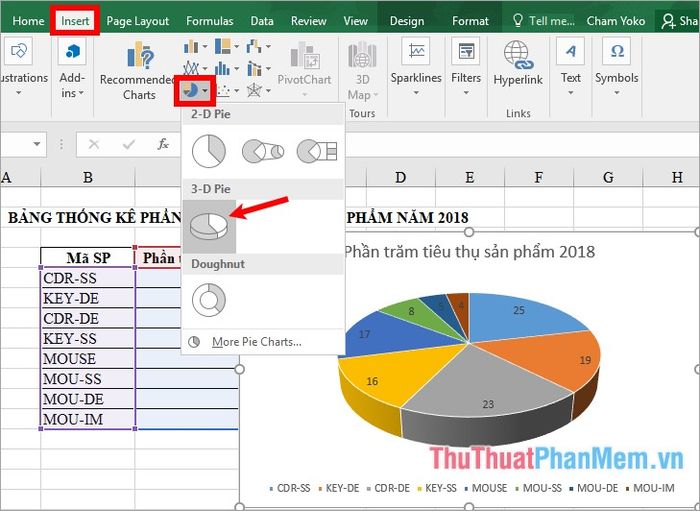Open the Insert Statistic (Histogram) Chart button

coord(226,68)
